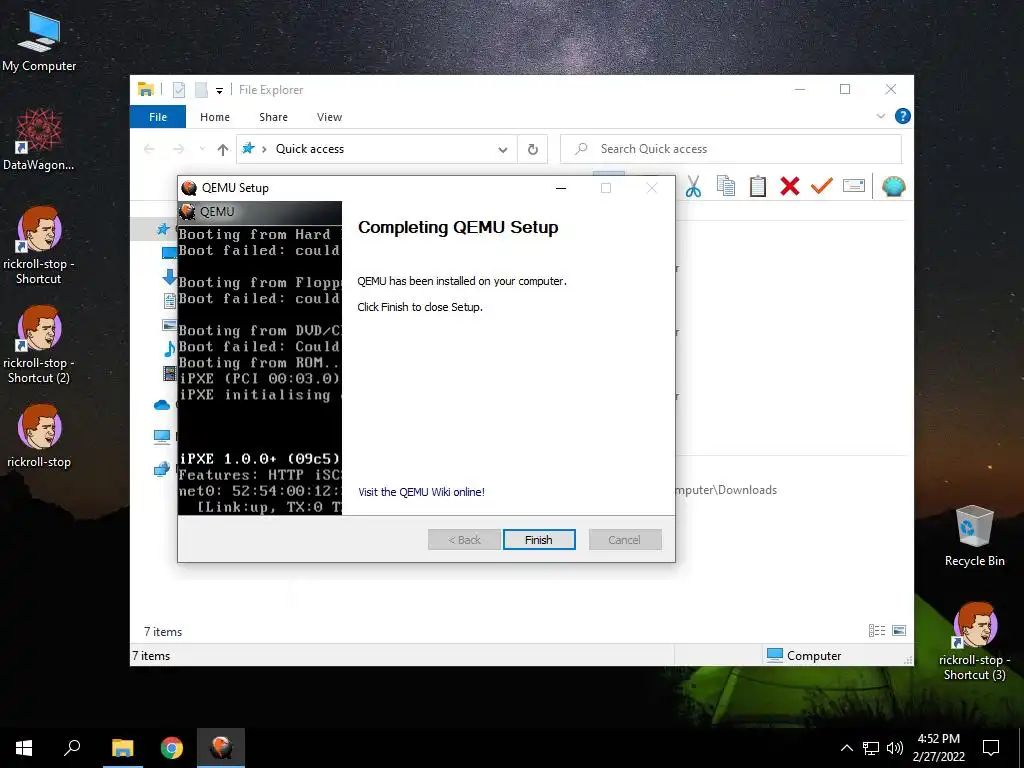This screenshot has height=768, width=1024.
Task: Click the envelope-shaped toolbar icon
Action: pyautogui.click(x=854, y=186)
